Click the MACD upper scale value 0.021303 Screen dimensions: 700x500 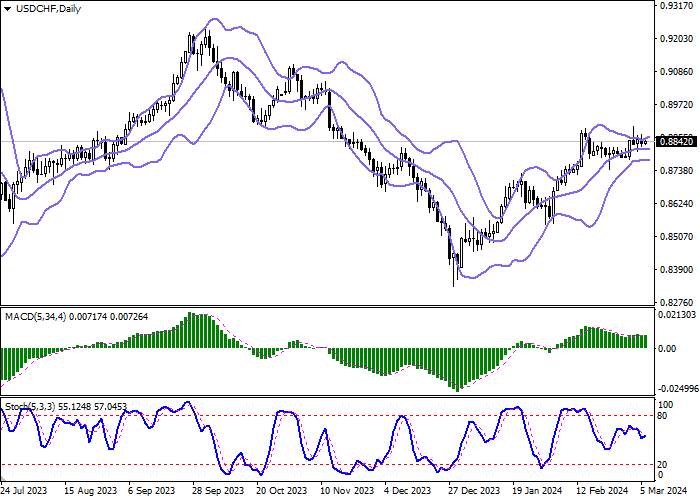(678, 315)
